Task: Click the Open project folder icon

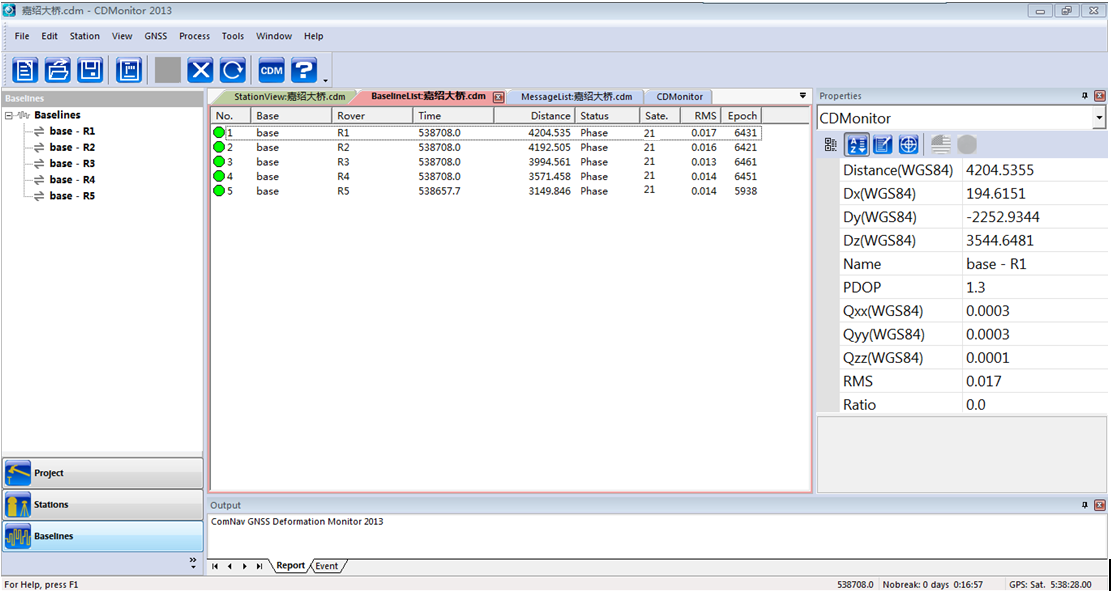Action: tap(58, 70)
